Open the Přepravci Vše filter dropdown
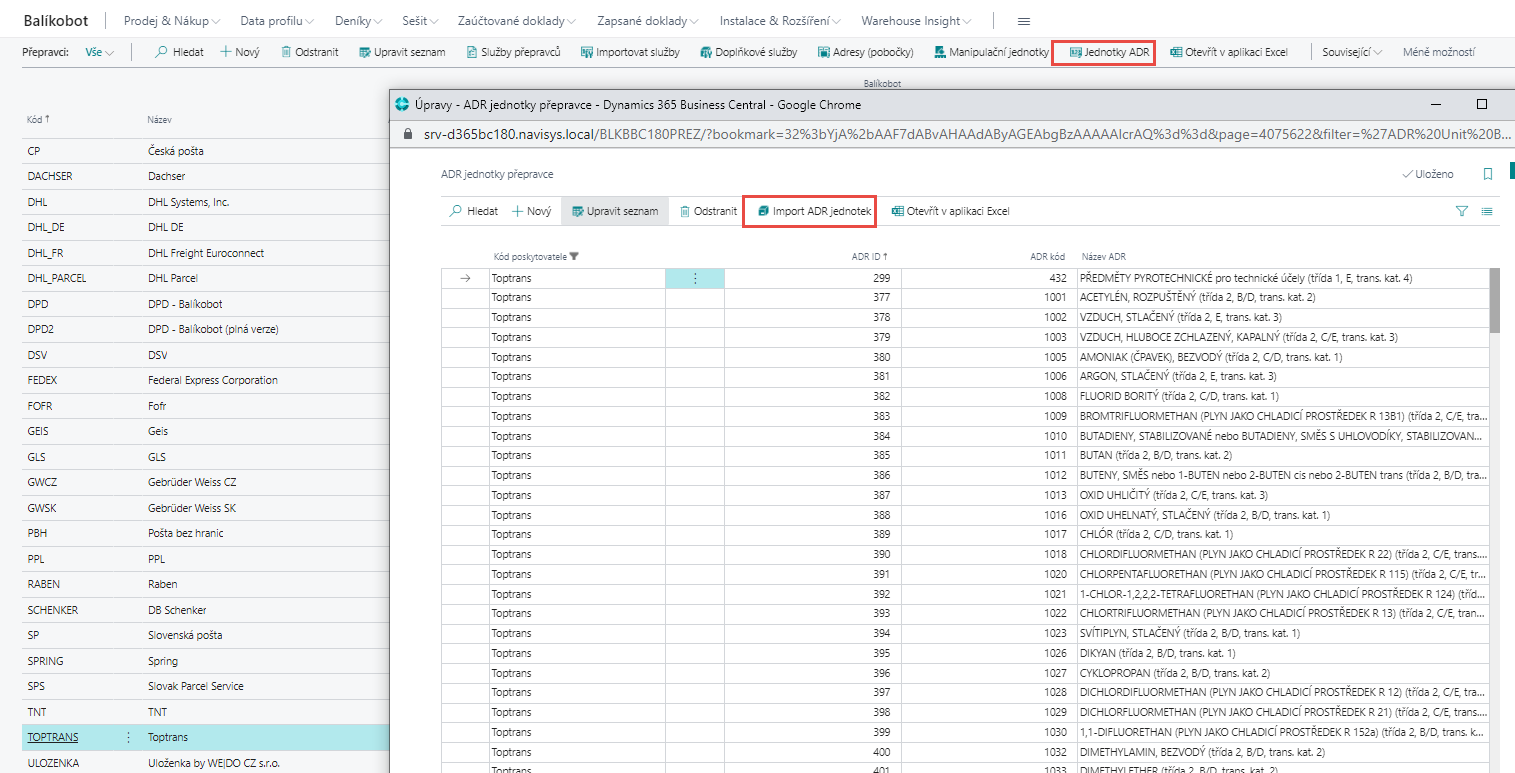 (99, 52)
